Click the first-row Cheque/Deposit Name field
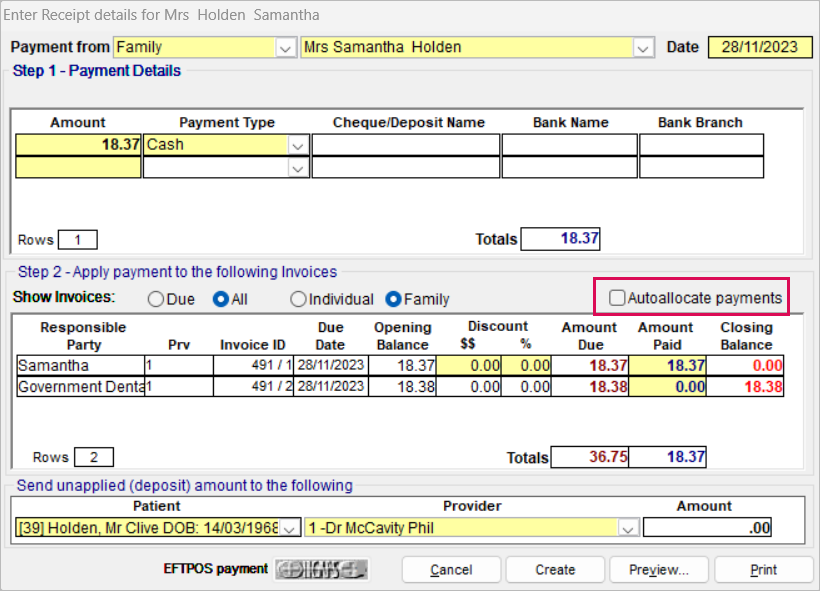The image size is (820, 591). [x=406, y=145]
